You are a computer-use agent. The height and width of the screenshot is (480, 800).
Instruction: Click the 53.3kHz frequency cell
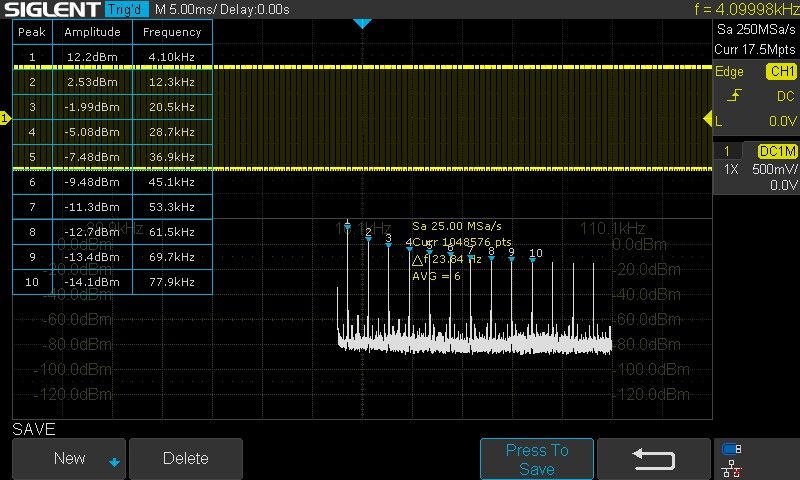coord(172,207)
